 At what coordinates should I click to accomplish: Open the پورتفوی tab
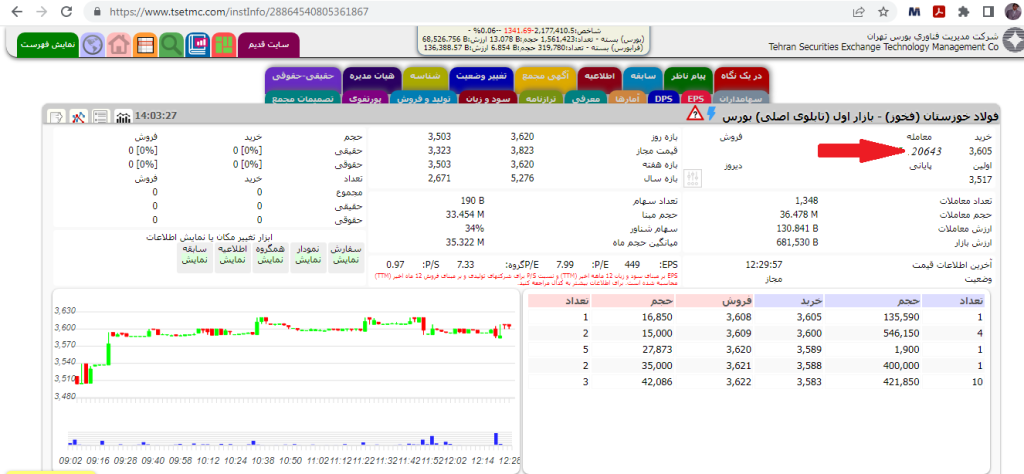(x=367, y=99)
